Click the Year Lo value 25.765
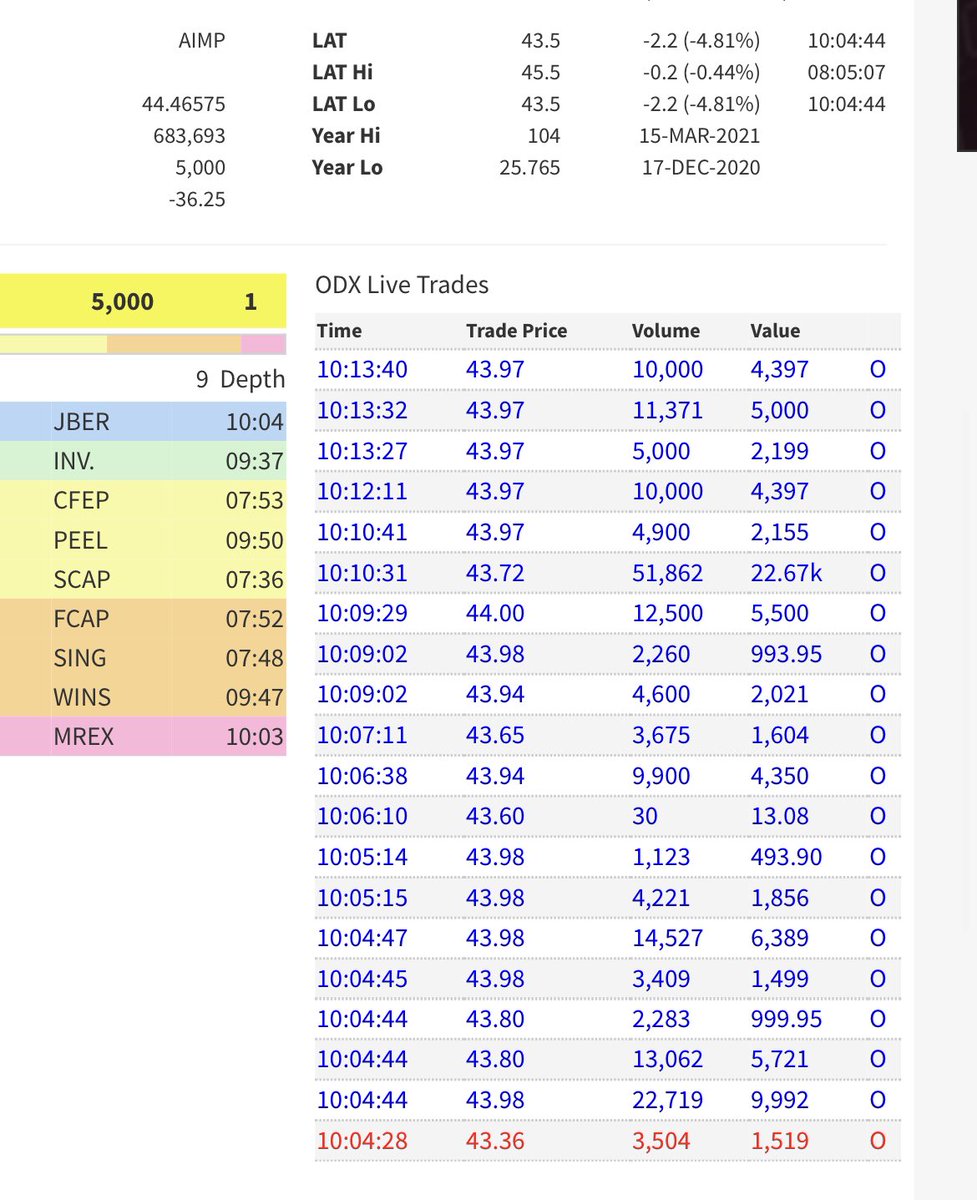This screenshot has width=977, height=1200. 530,168
